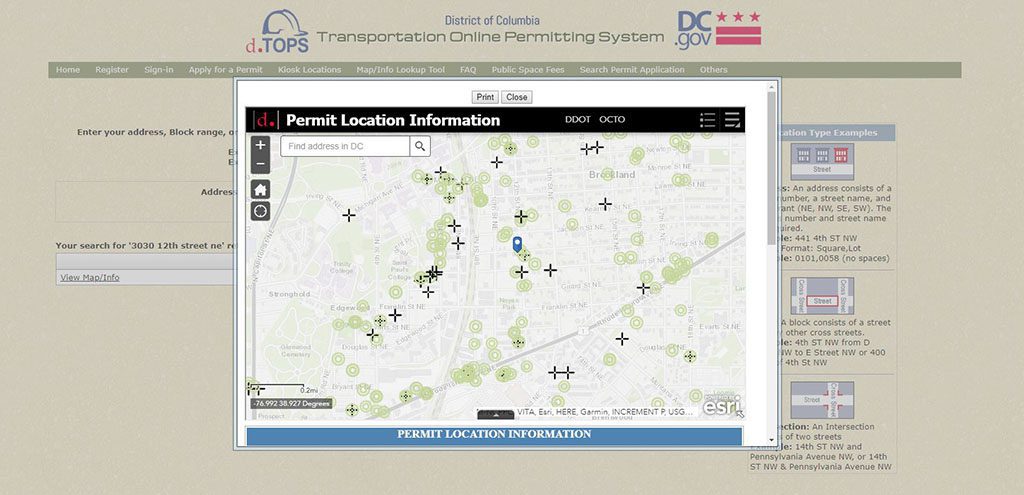The width and height of the screenshot is (1024, 495).
Task: Click the DDOT link in header
Action: [577, 120]
